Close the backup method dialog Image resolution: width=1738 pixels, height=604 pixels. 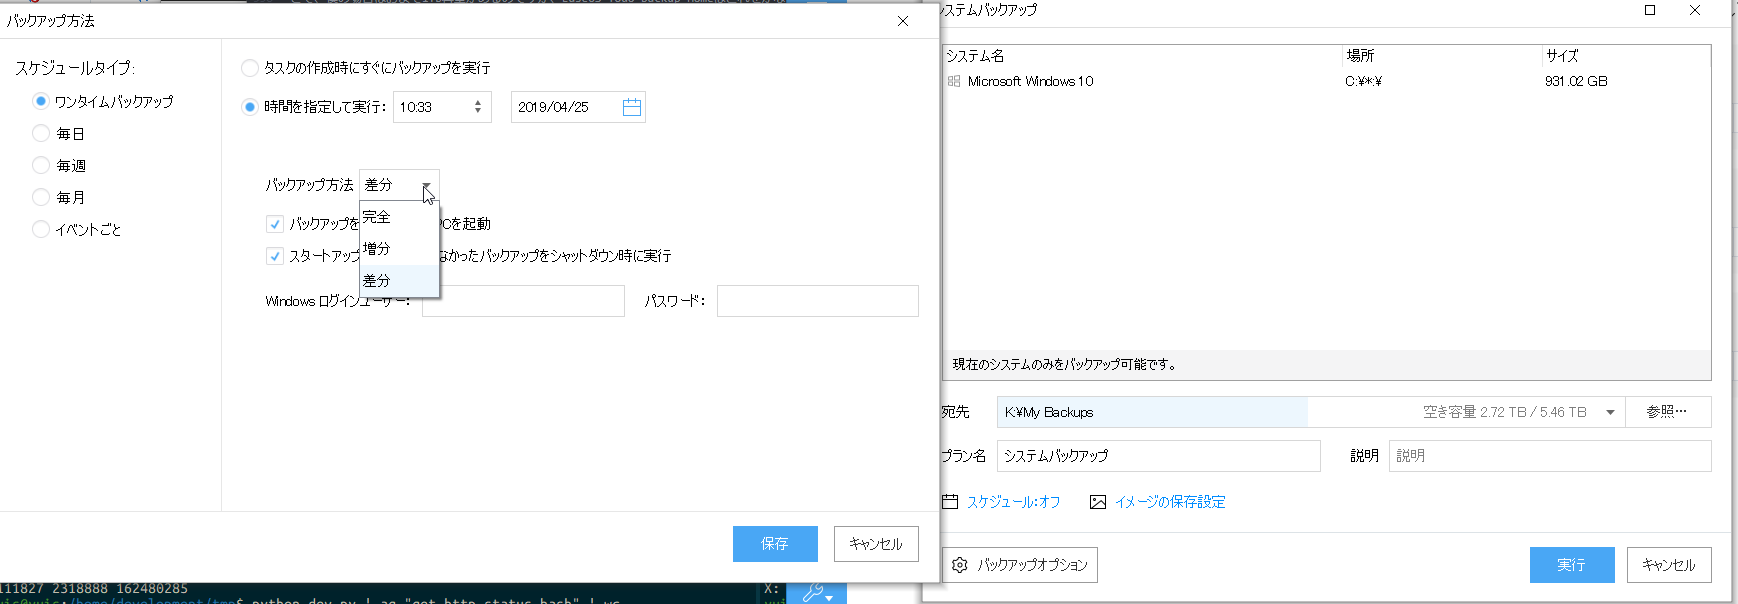click(x=903, y=21)
